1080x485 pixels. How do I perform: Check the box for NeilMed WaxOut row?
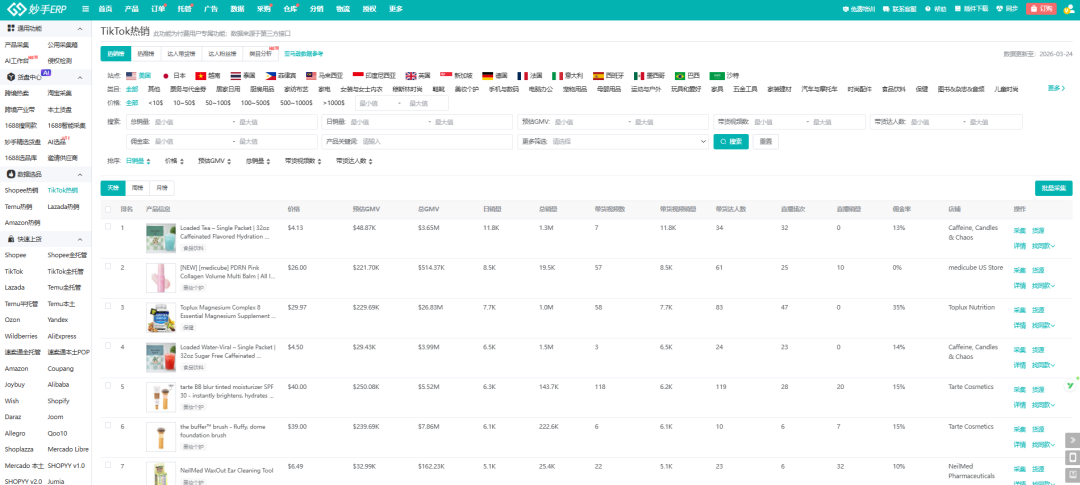click(x=107, y=466)
